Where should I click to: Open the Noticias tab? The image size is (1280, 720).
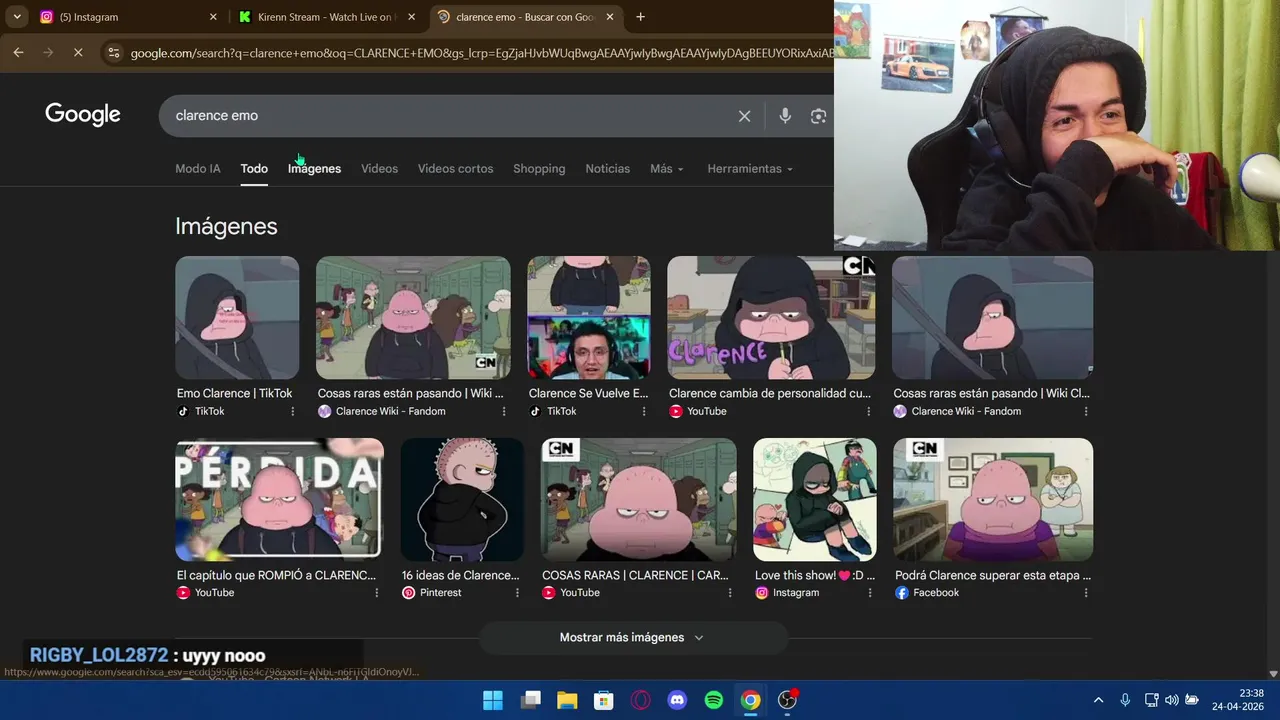pyautogui.click(x=608, y=169)
